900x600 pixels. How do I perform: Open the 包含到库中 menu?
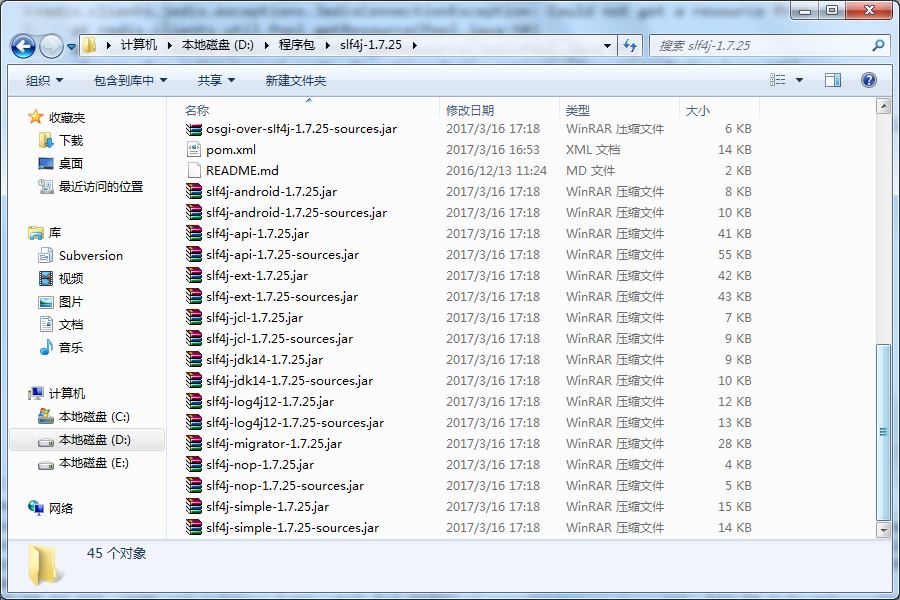coord(130,81)
